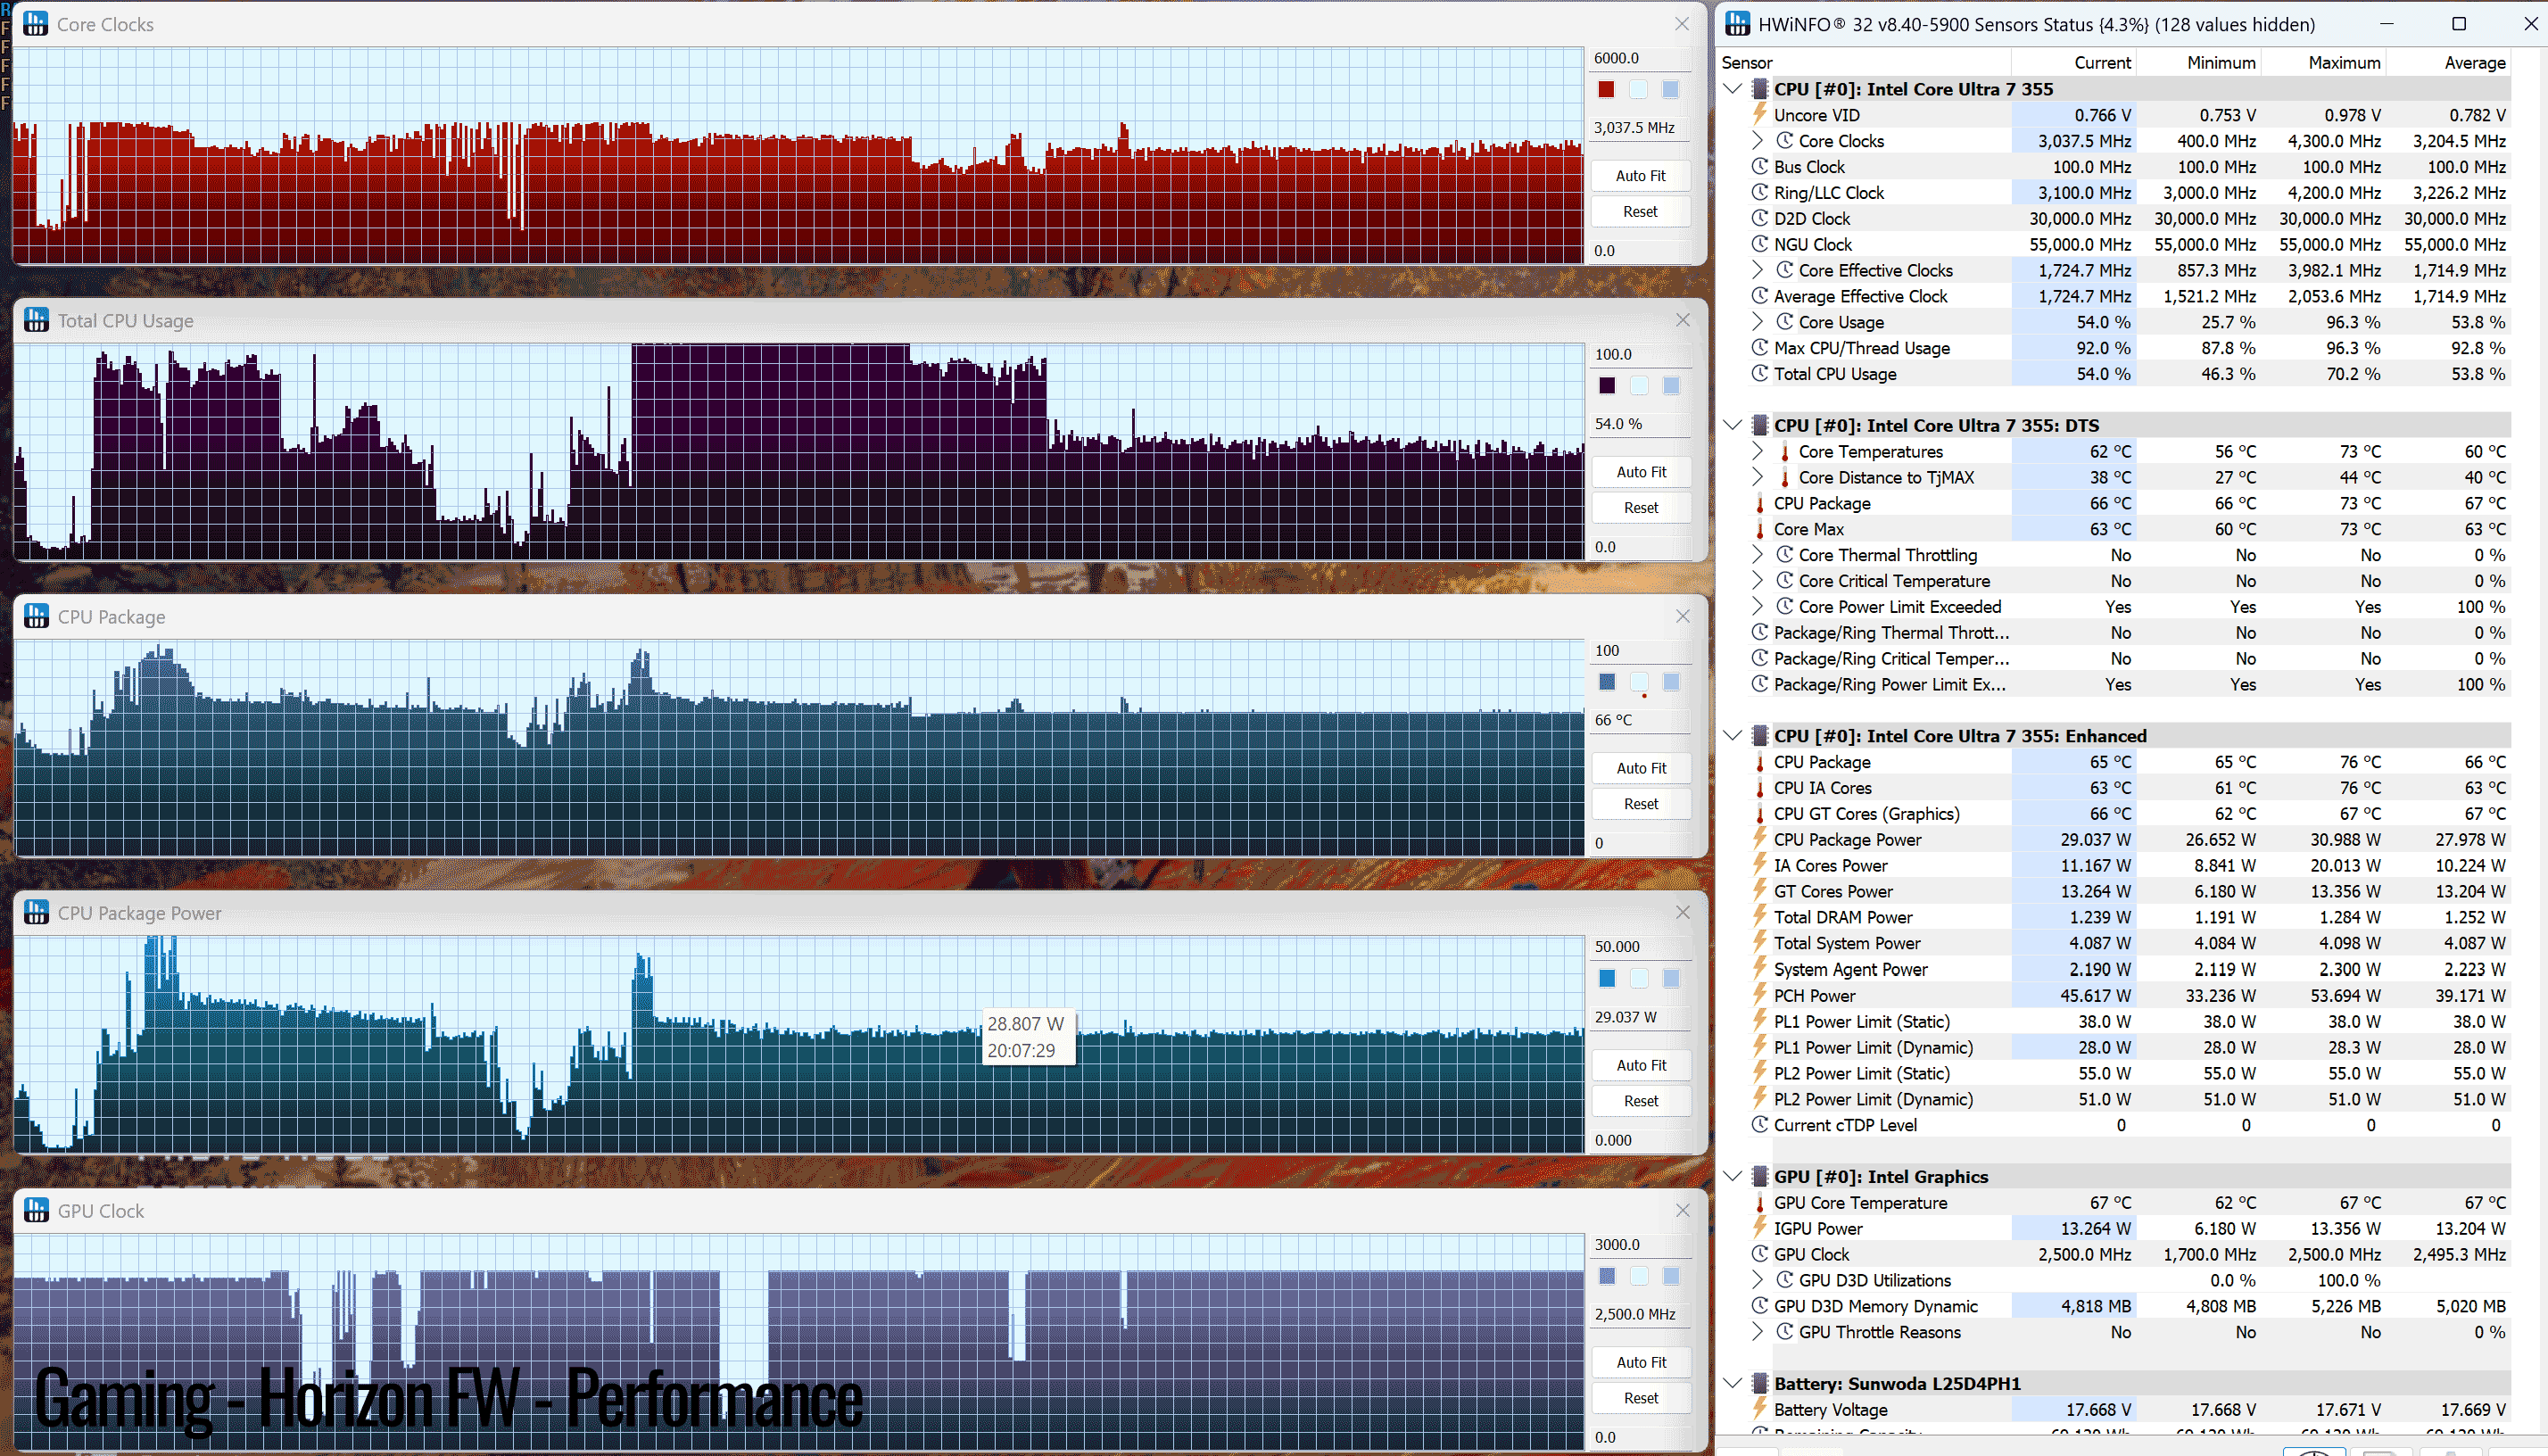Click the Maximum column header

pos(2344,63)
